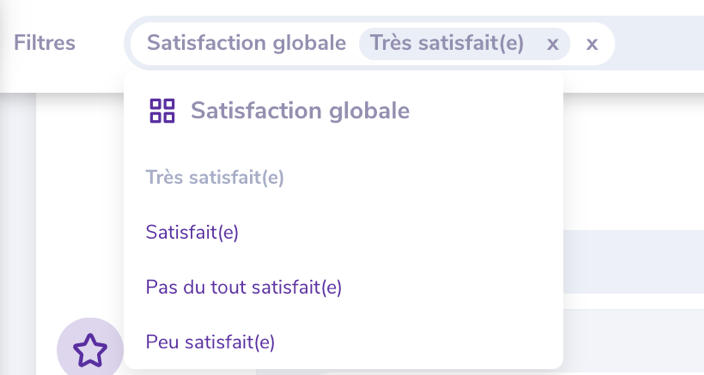Remove the Très satisfait(e) chip with its x

point(553,44)
